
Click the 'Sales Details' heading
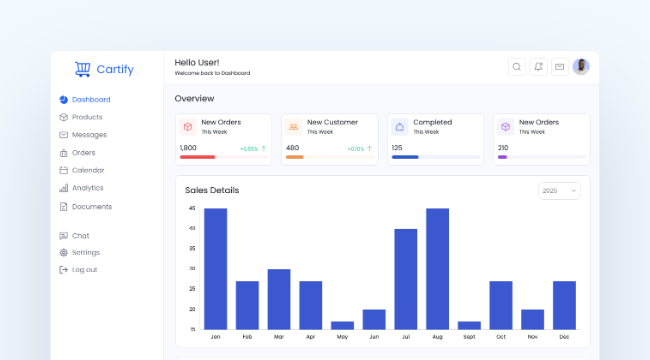click(x=212, y=190)
